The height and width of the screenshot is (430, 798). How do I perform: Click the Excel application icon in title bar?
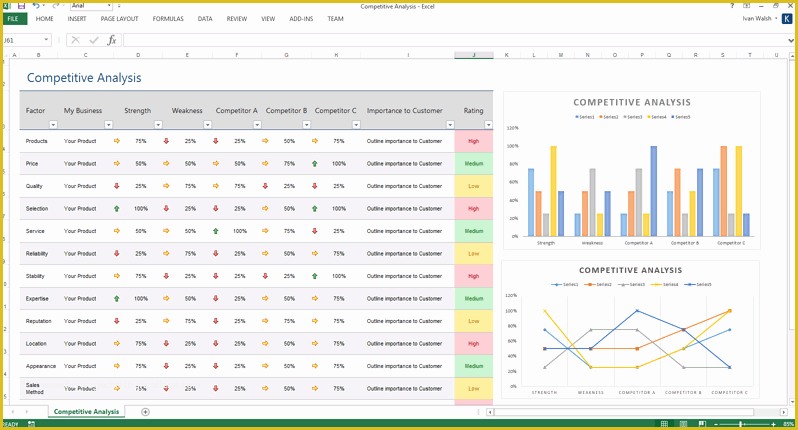[x=6, y=6]
